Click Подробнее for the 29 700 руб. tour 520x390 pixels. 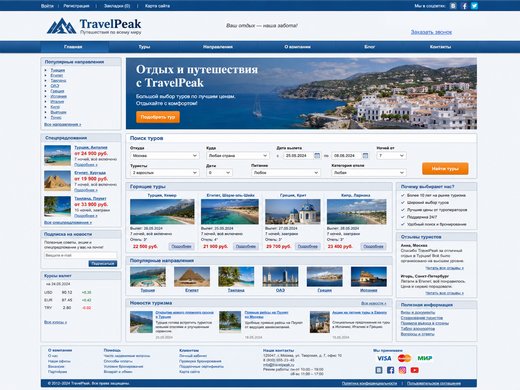(x=307, y=246)
